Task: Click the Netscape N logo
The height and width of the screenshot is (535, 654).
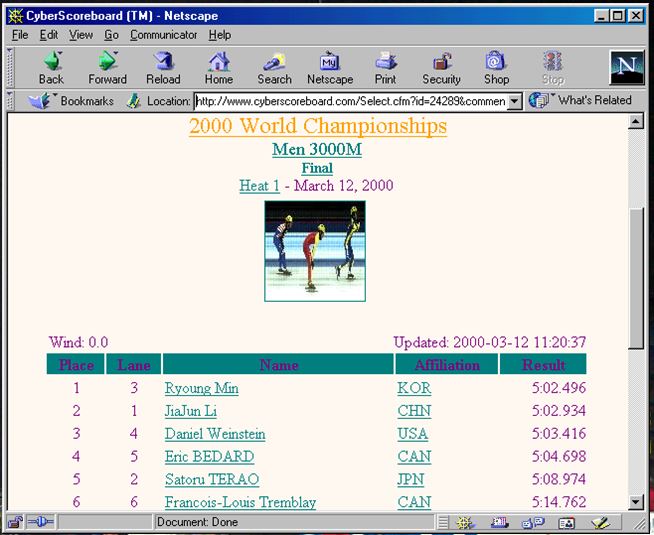Action: pos(626,66)
